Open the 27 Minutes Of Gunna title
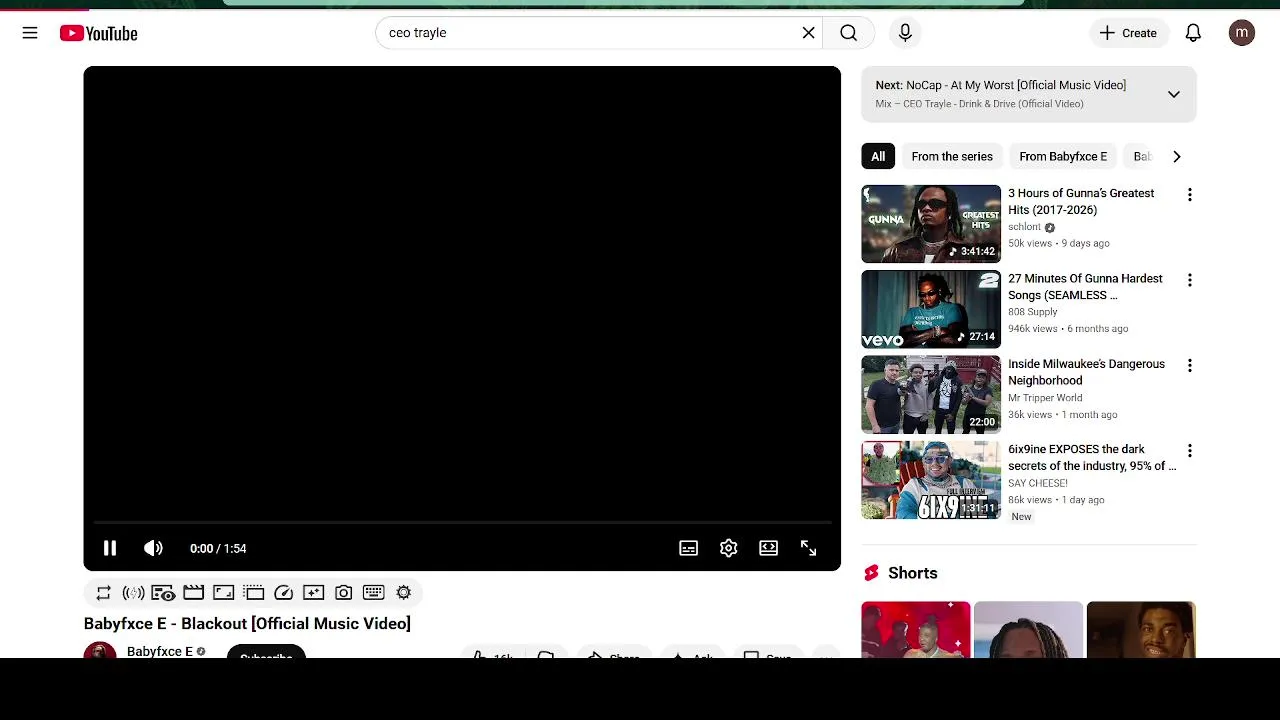Viewport: 1280px width, 720px height. (1085, 287)
